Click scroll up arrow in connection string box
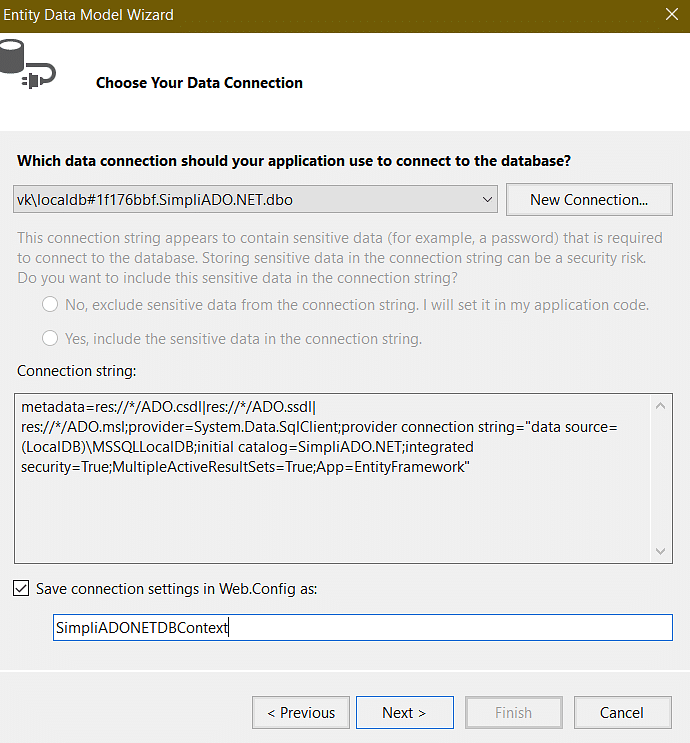Viewport: 690px width, 743px height. coord(661,406)
